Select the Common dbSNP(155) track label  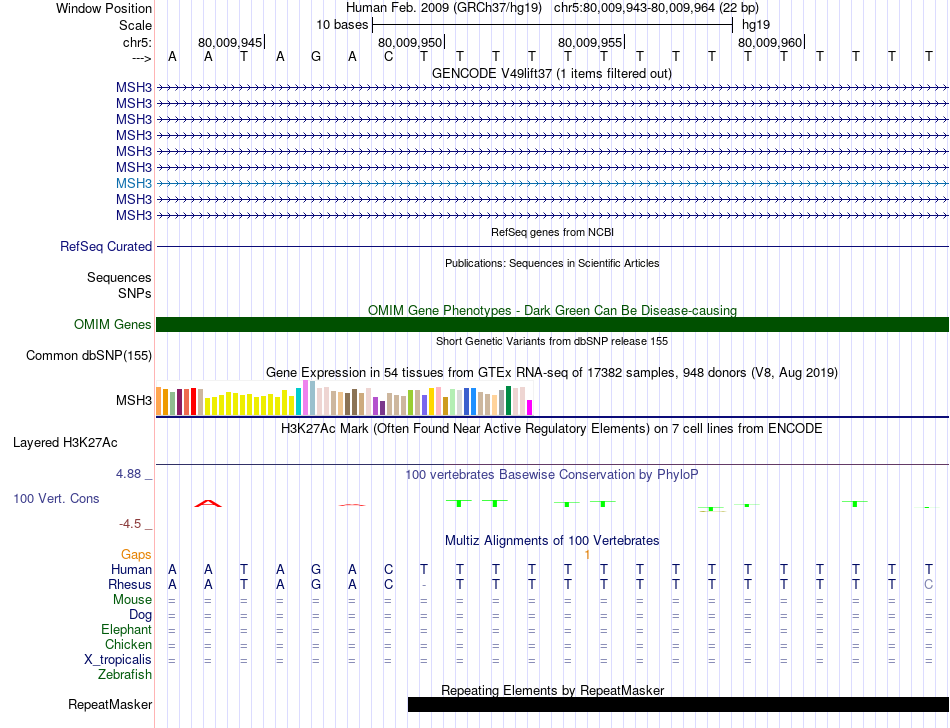tap(89, 356)
